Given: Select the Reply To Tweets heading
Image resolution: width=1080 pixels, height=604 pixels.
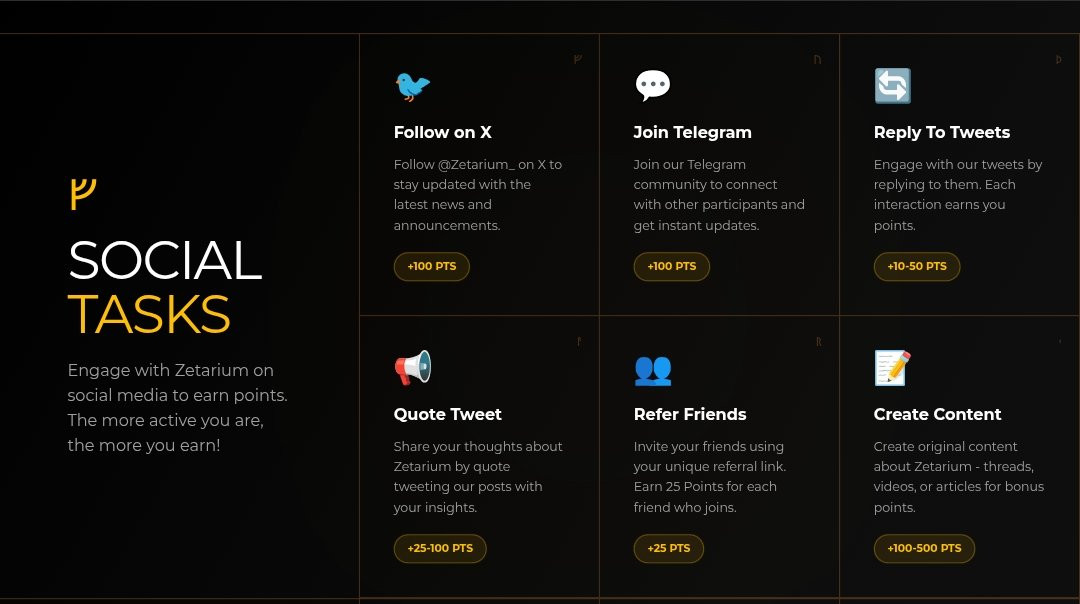Looking at the screenshot, I should (941, 132).
